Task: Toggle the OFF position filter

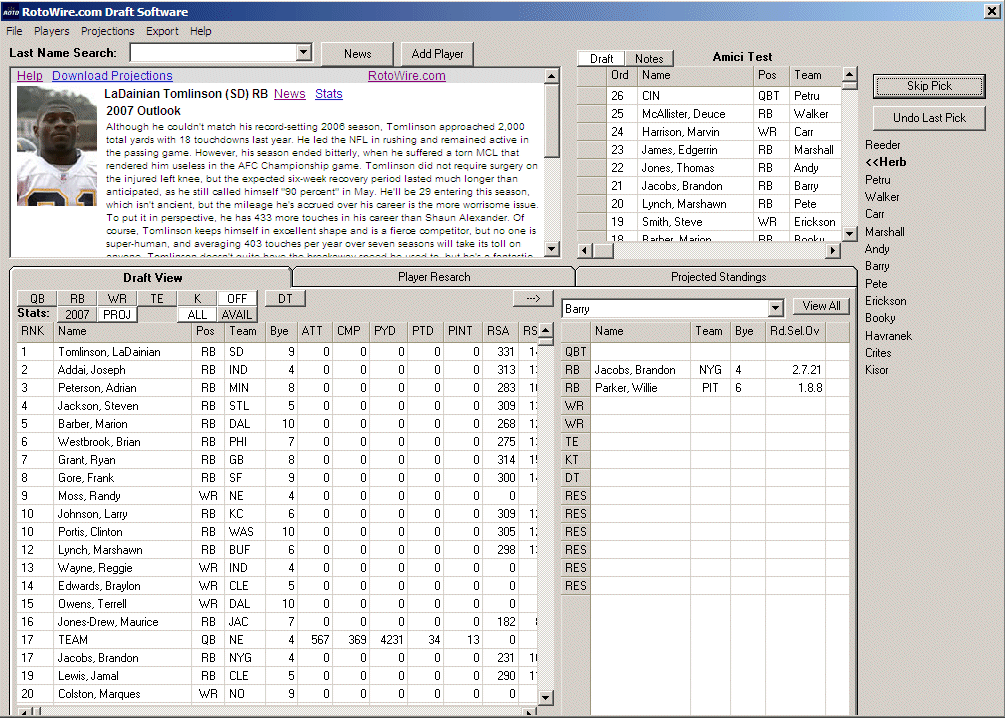Action: tap(237, 299)
